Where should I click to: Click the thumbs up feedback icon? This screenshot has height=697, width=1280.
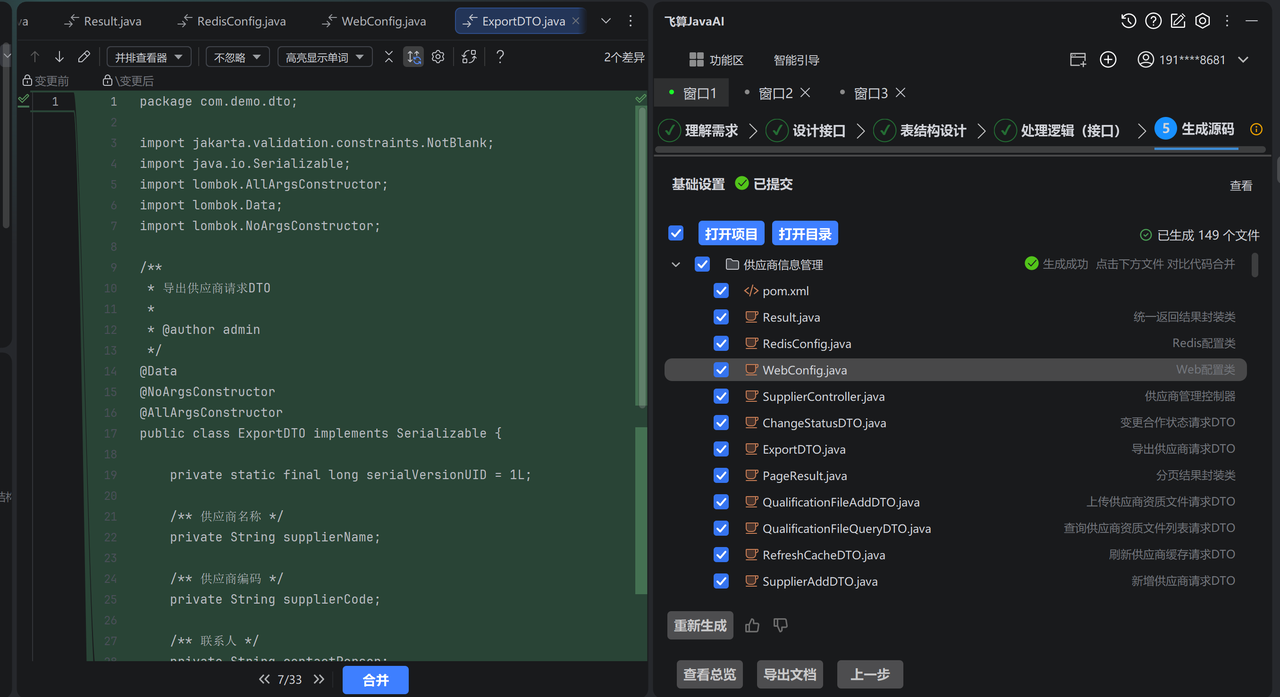pyautogui.click(x=752, y=626)
